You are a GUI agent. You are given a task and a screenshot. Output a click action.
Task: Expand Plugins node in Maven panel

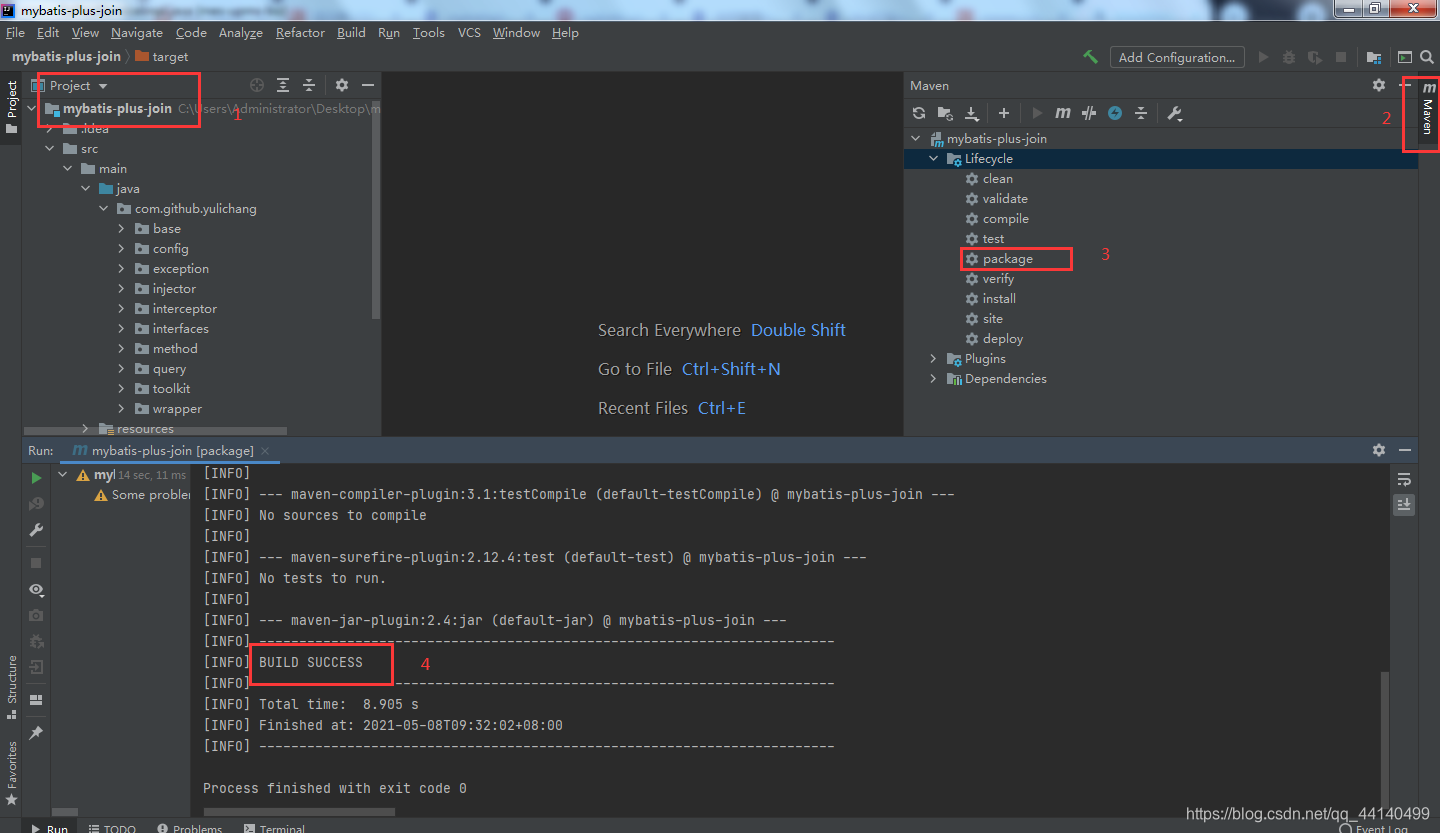coord(934,358)
